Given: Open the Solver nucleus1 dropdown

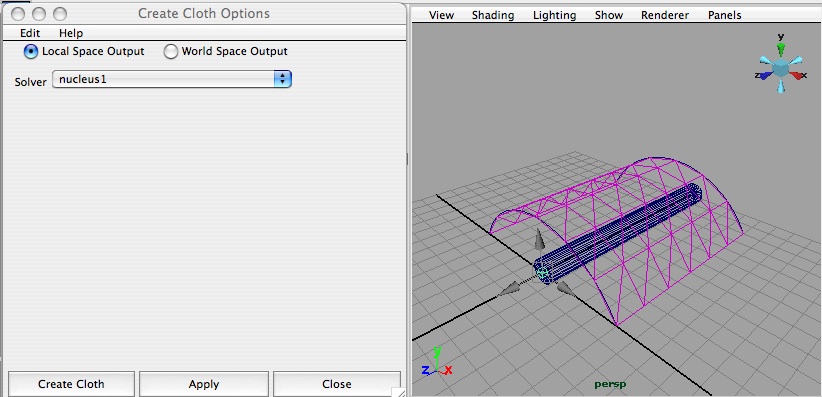Looking at the screenshot, I should click(x=172, y=79).
